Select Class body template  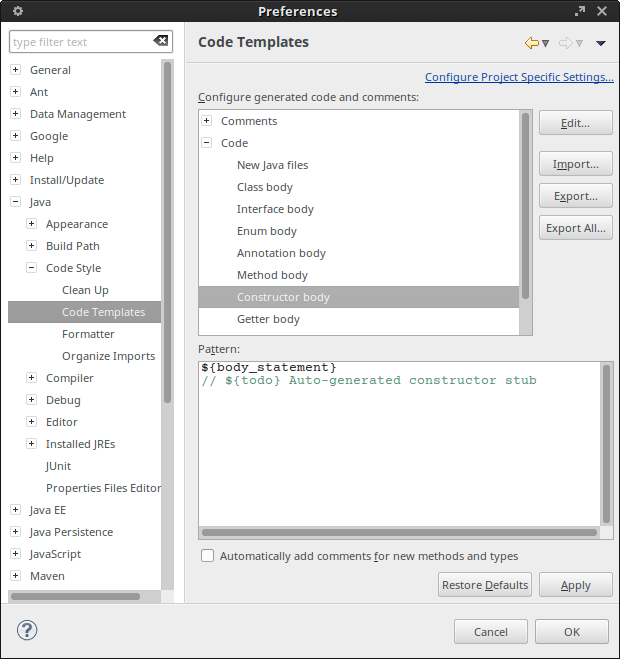tap(265, 187)
